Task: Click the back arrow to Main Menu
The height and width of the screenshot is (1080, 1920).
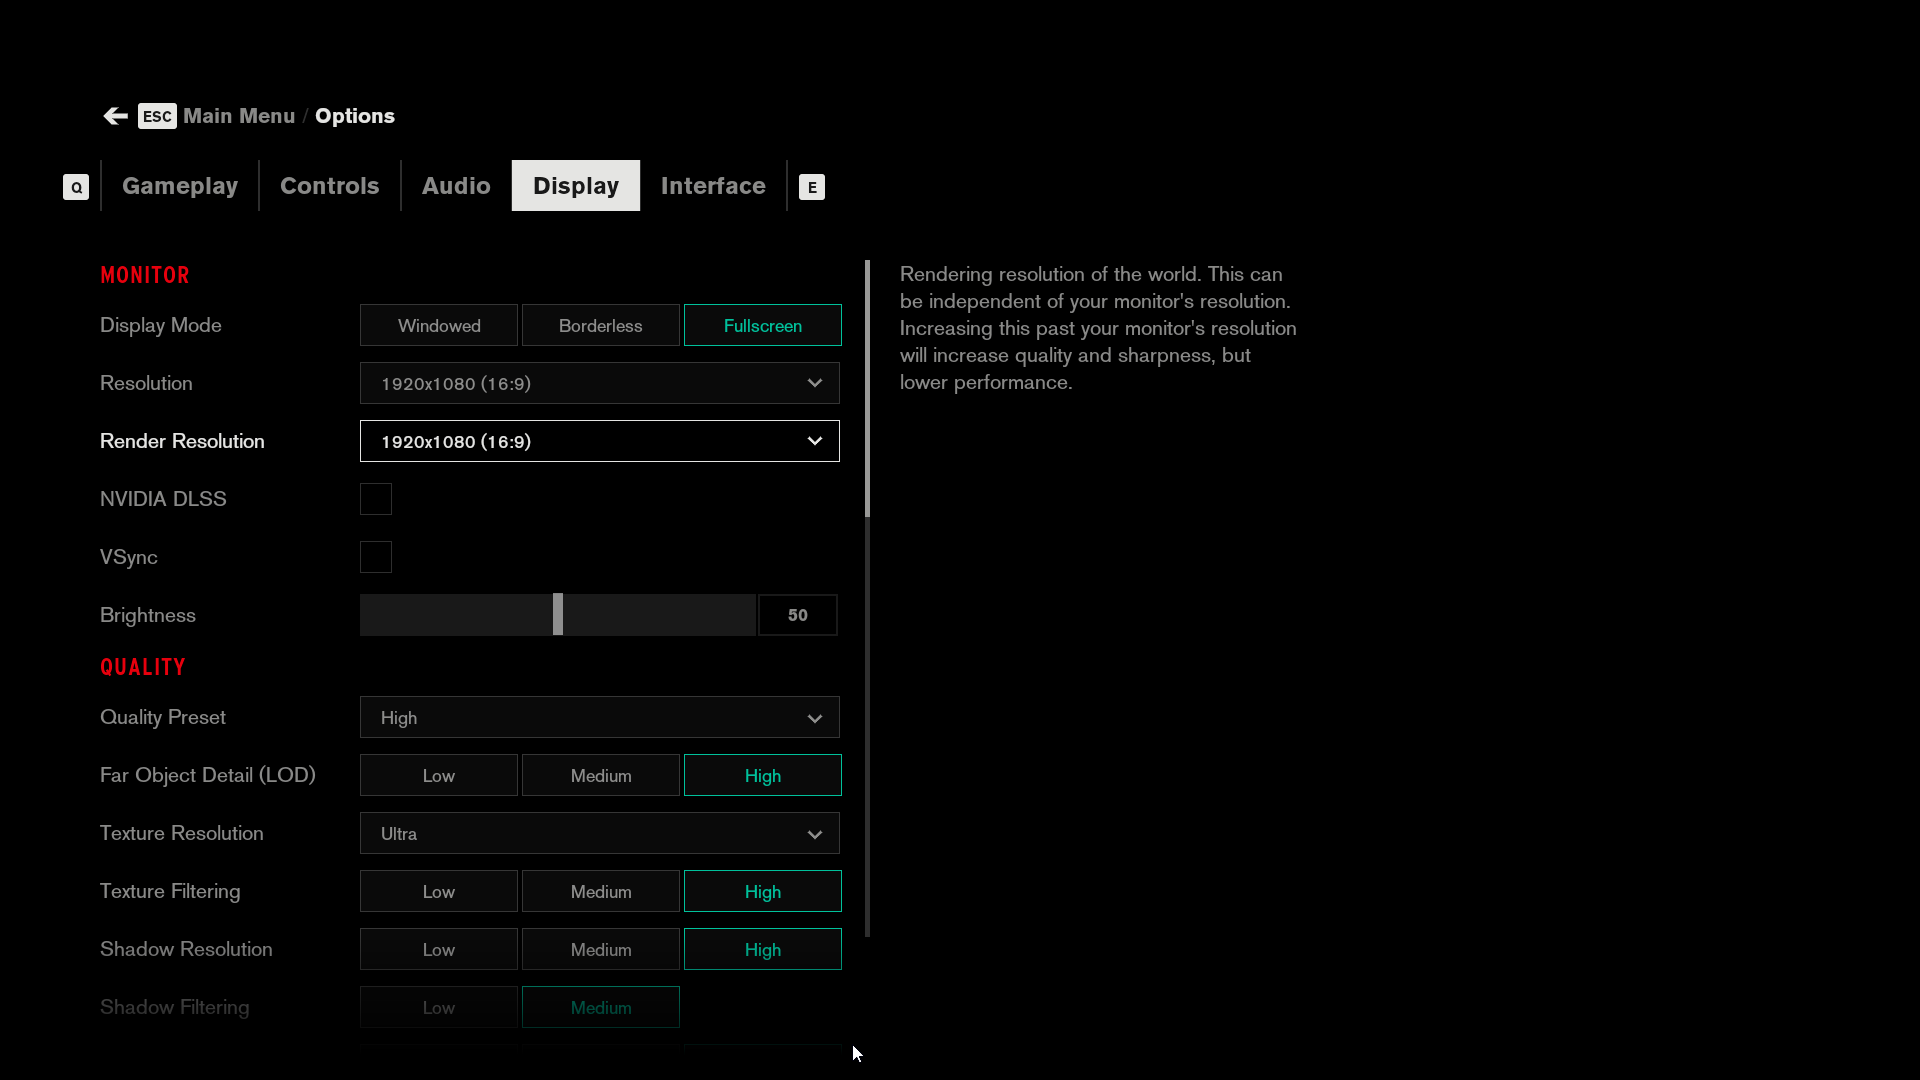Action: point(115,116)
